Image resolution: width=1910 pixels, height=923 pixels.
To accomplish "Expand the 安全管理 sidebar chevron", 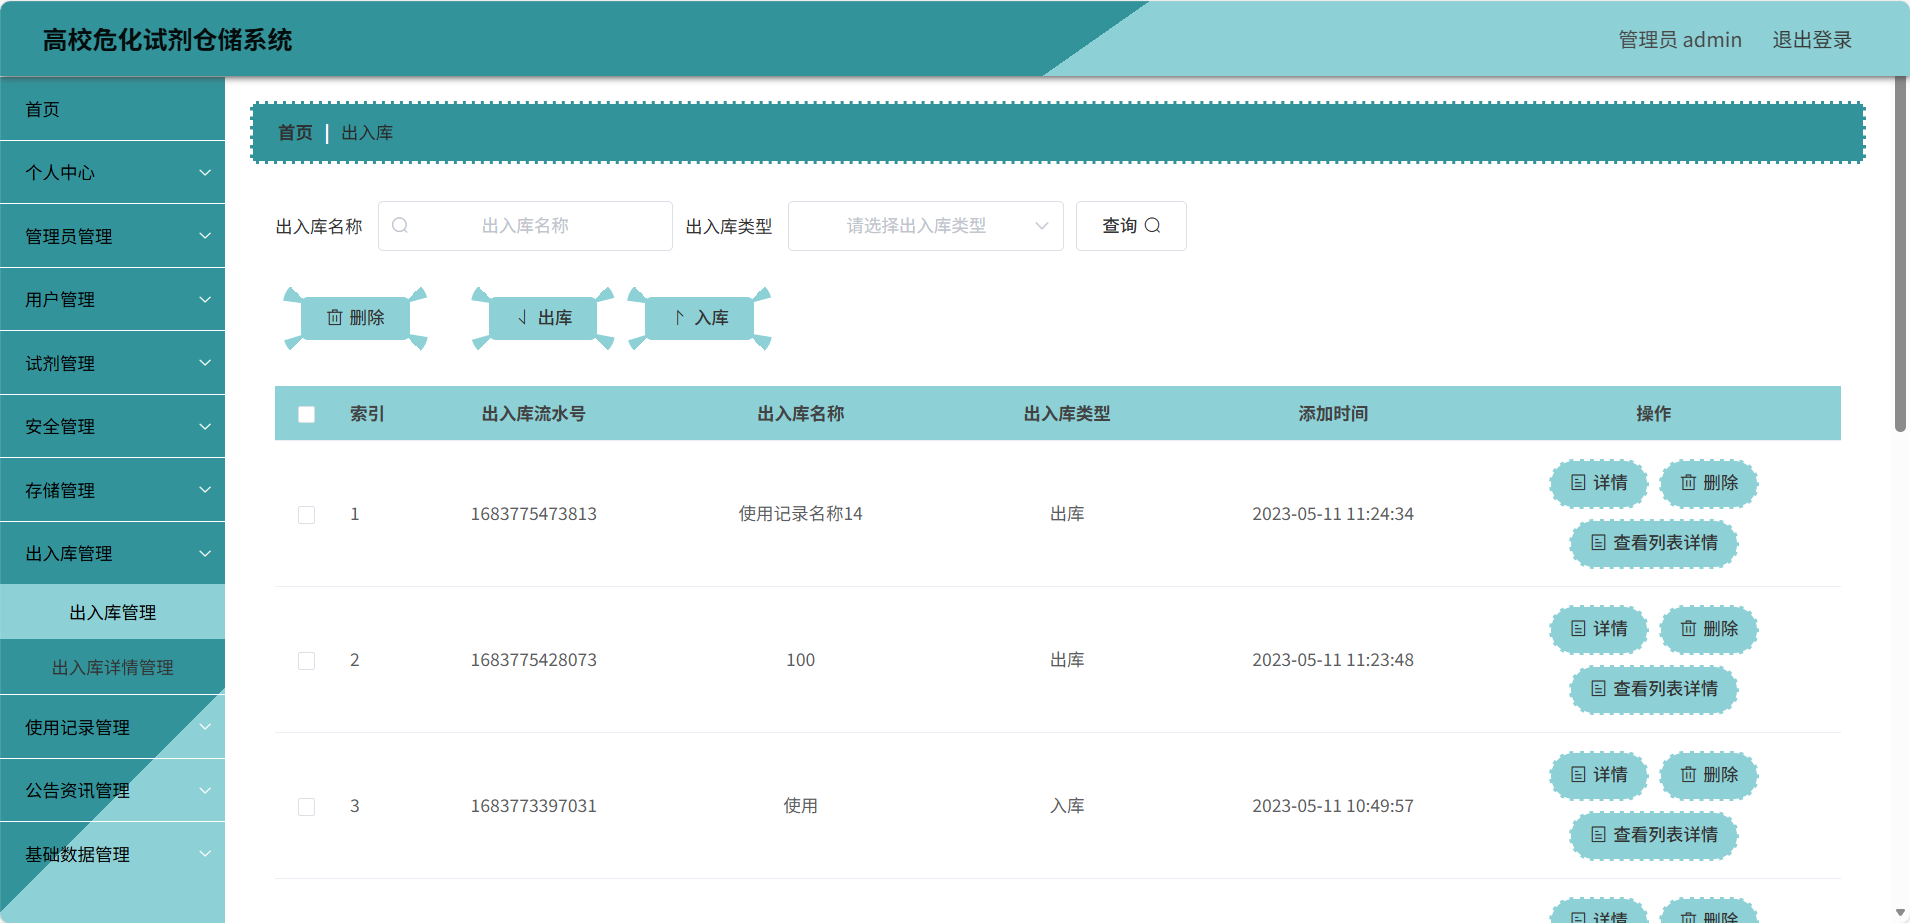I will click(x=205, y=427).
